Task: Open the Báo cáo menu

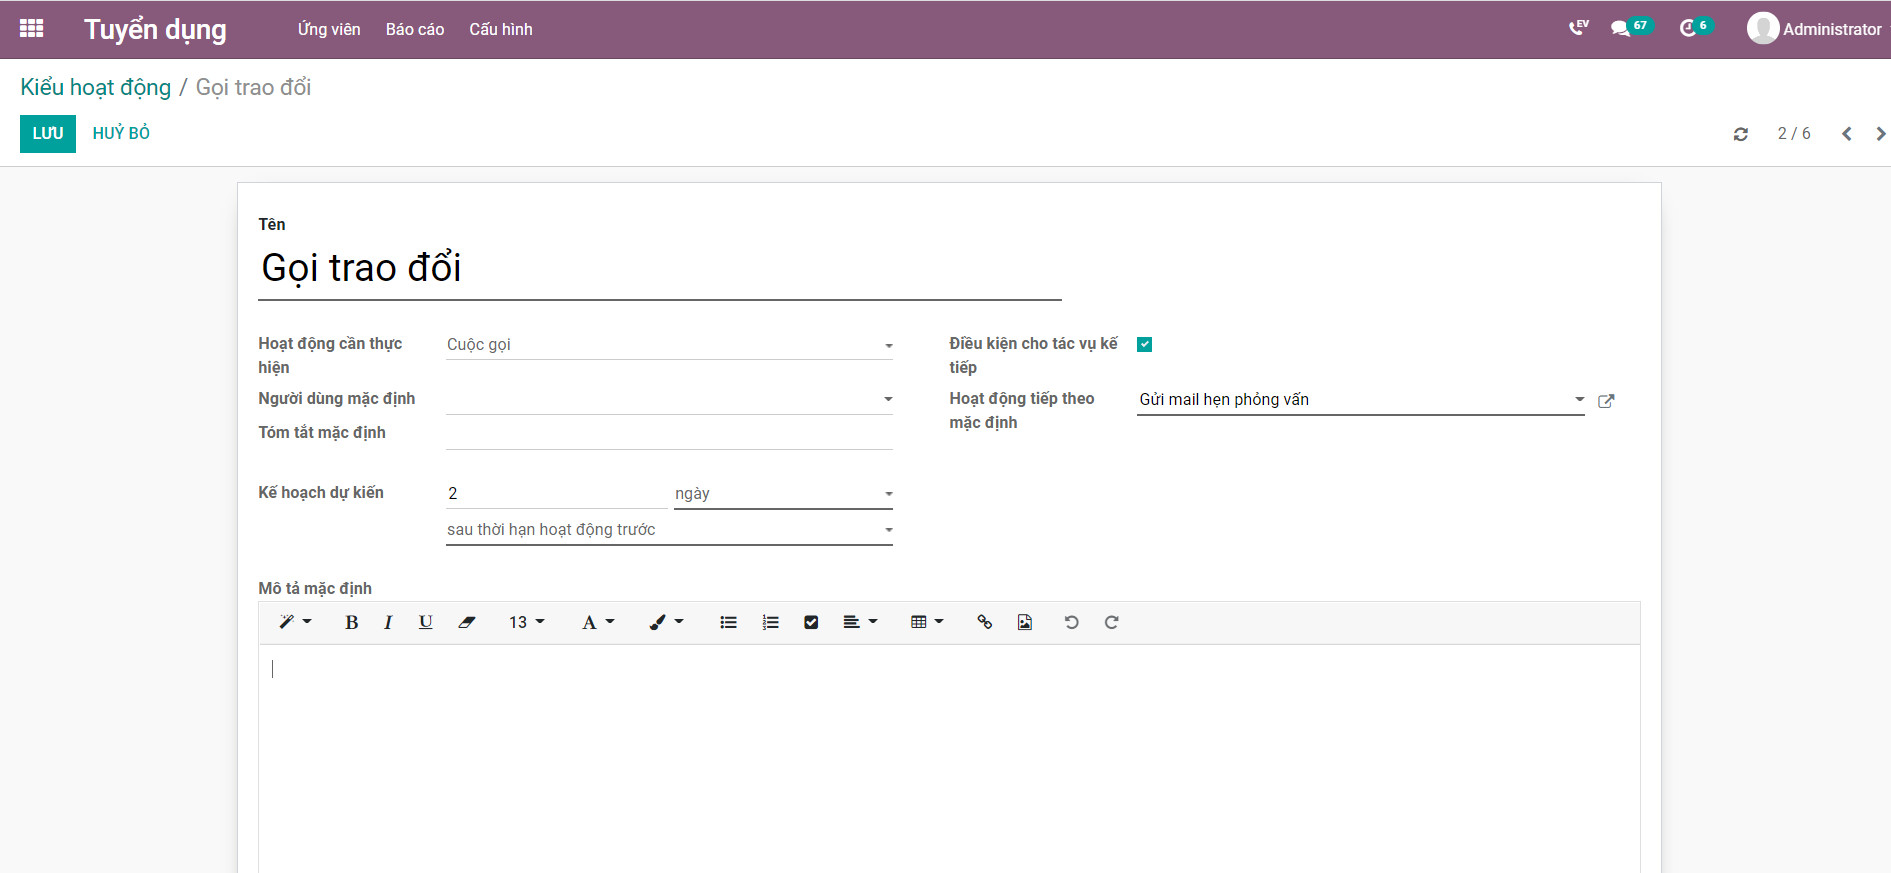Action: 415,29
